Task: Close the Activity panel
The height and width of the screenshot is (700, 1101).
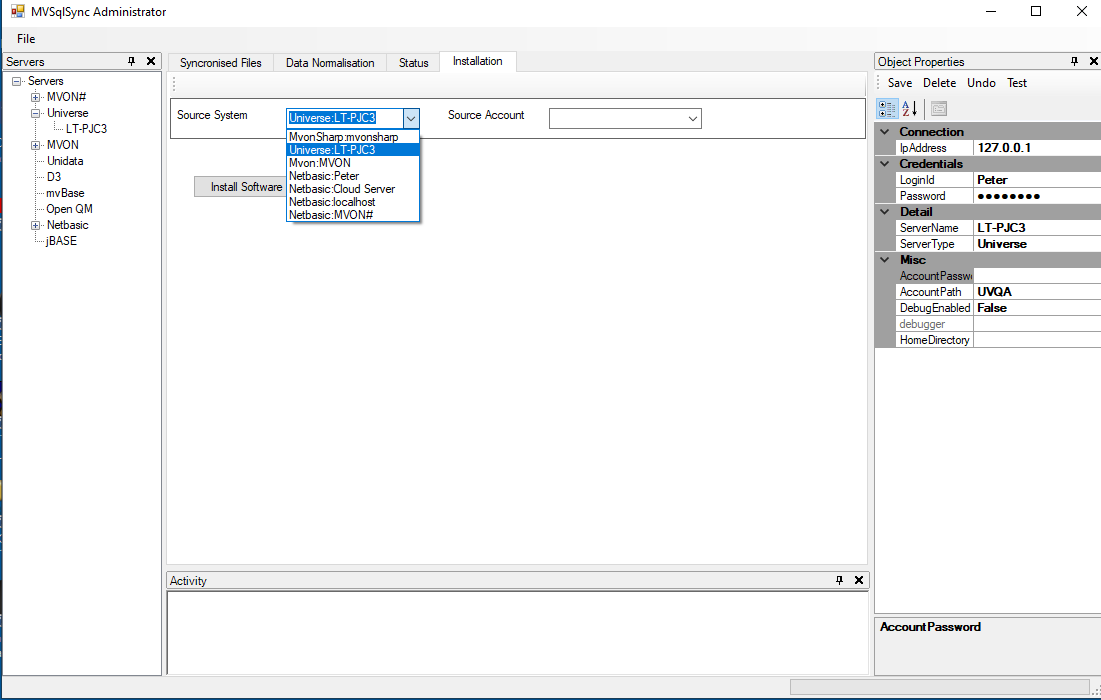Action: [x=858, y=580]
